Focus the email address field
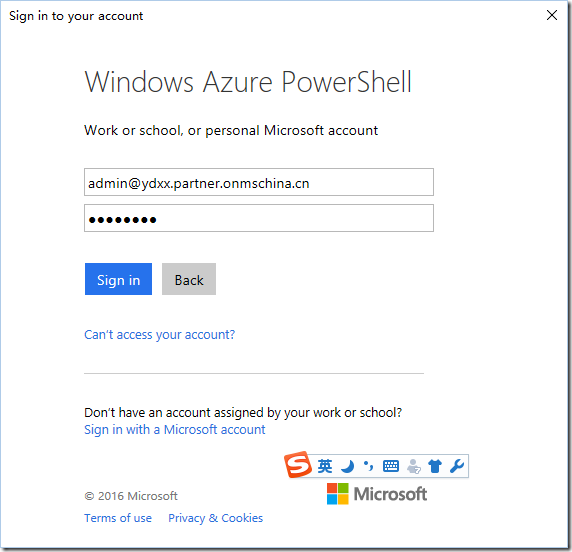This screenshot has height=552, width=572. click(259, 182)
